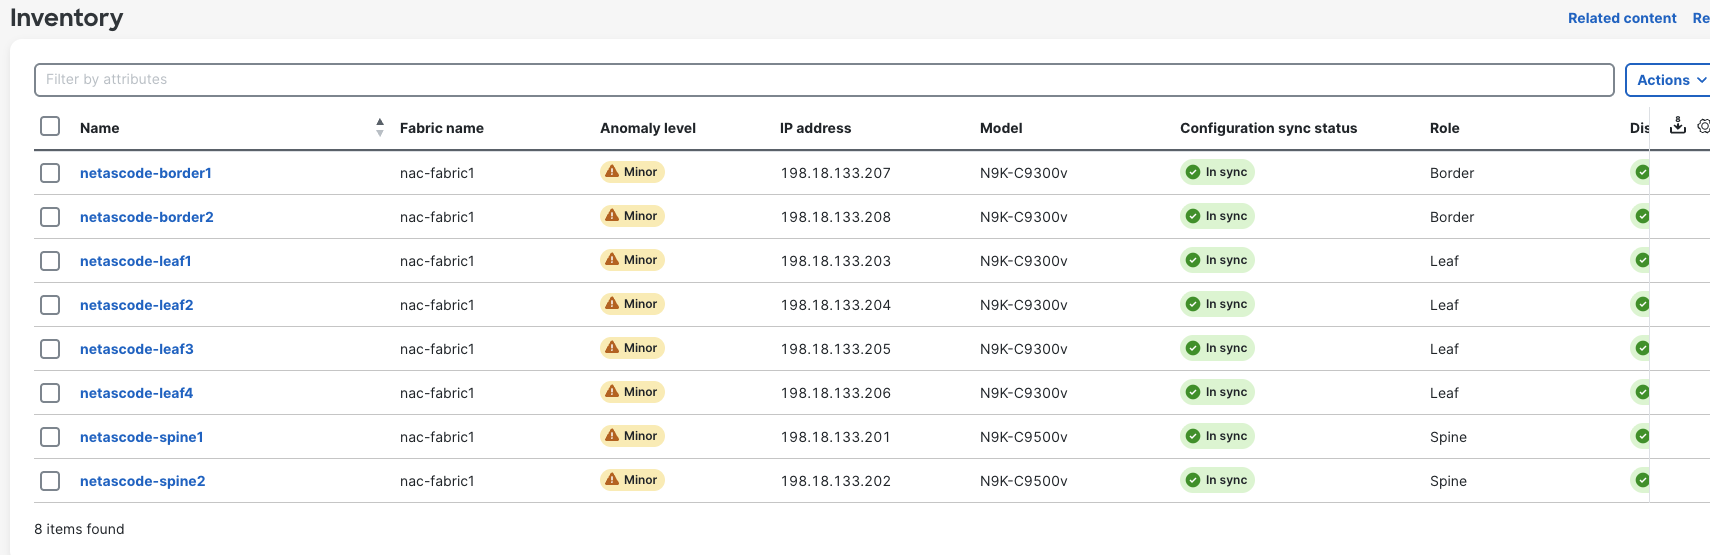The image size is (1710, 555).
Task: Click green status icon in netascode-leaf3's last column
Action: click(1642, 348)
